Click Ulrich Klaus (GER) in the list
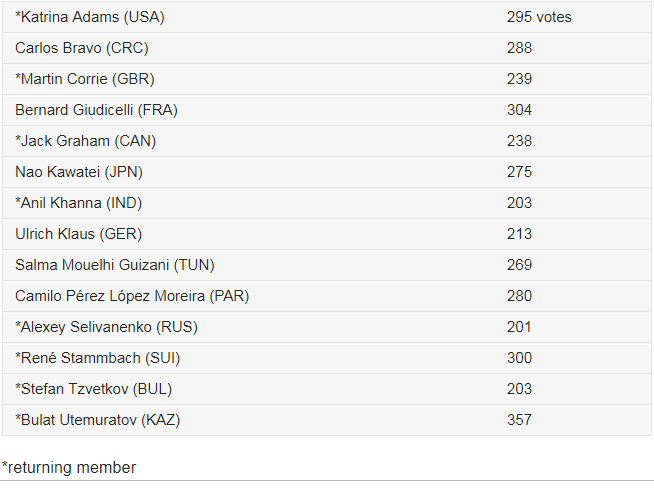This screenshot has height=489, width=654. click(79, 234)
